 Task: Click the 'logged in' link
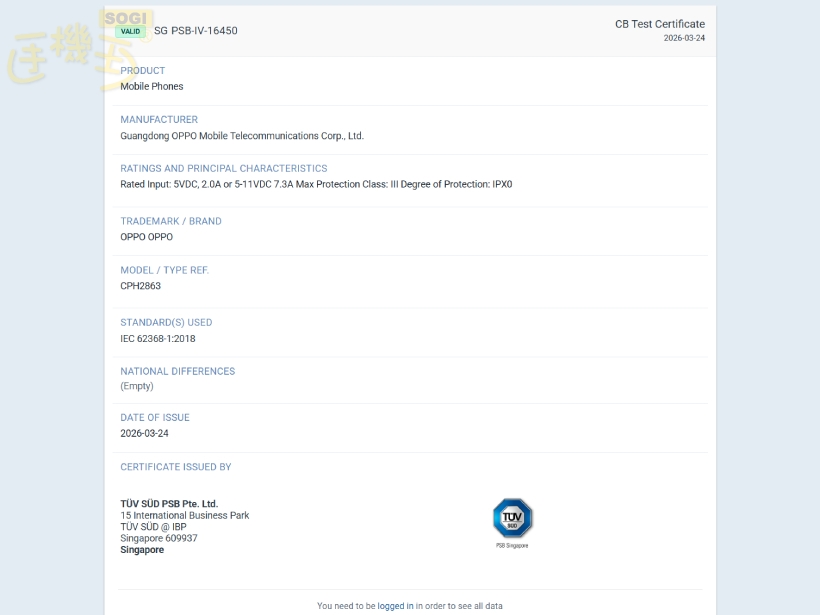[x=395, y=606]
